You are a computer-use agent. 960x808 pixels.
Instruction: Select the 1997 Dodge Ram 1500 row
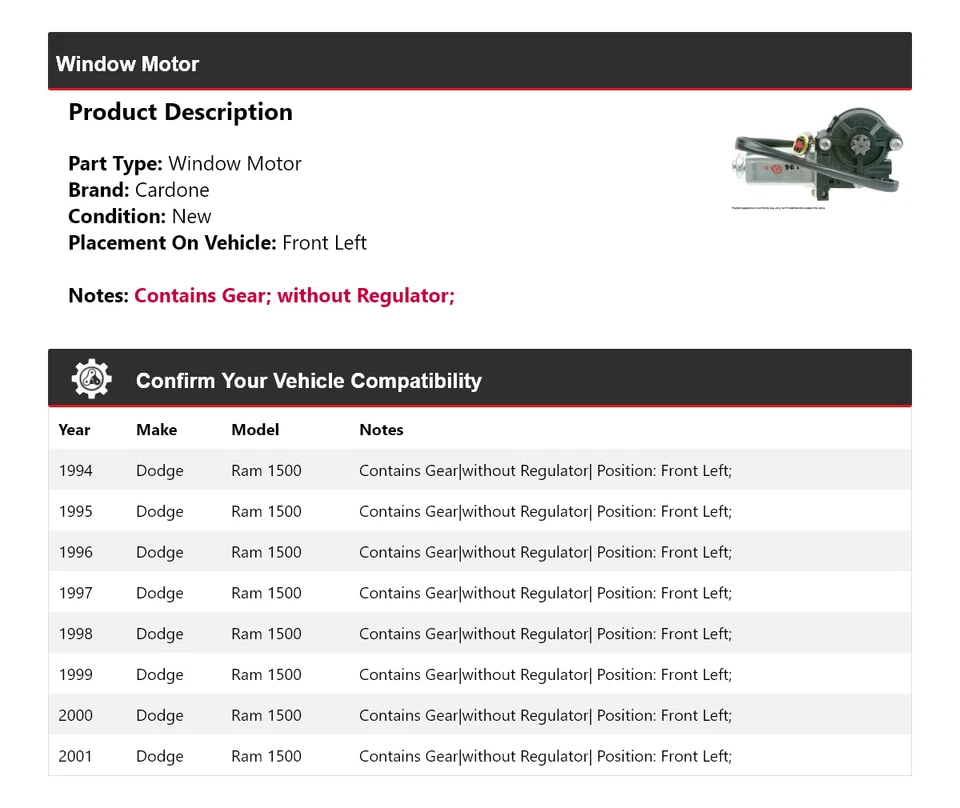(x=479, y=593)
